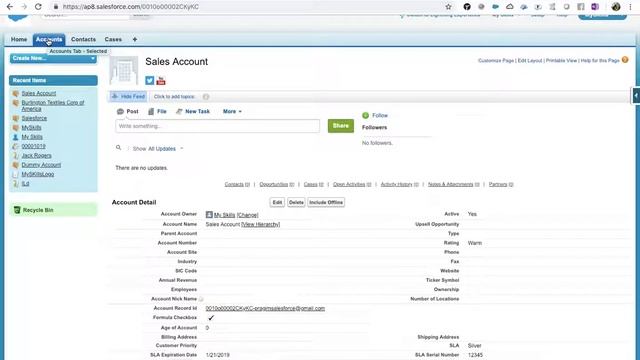Go back with browser back arrow

10,7
